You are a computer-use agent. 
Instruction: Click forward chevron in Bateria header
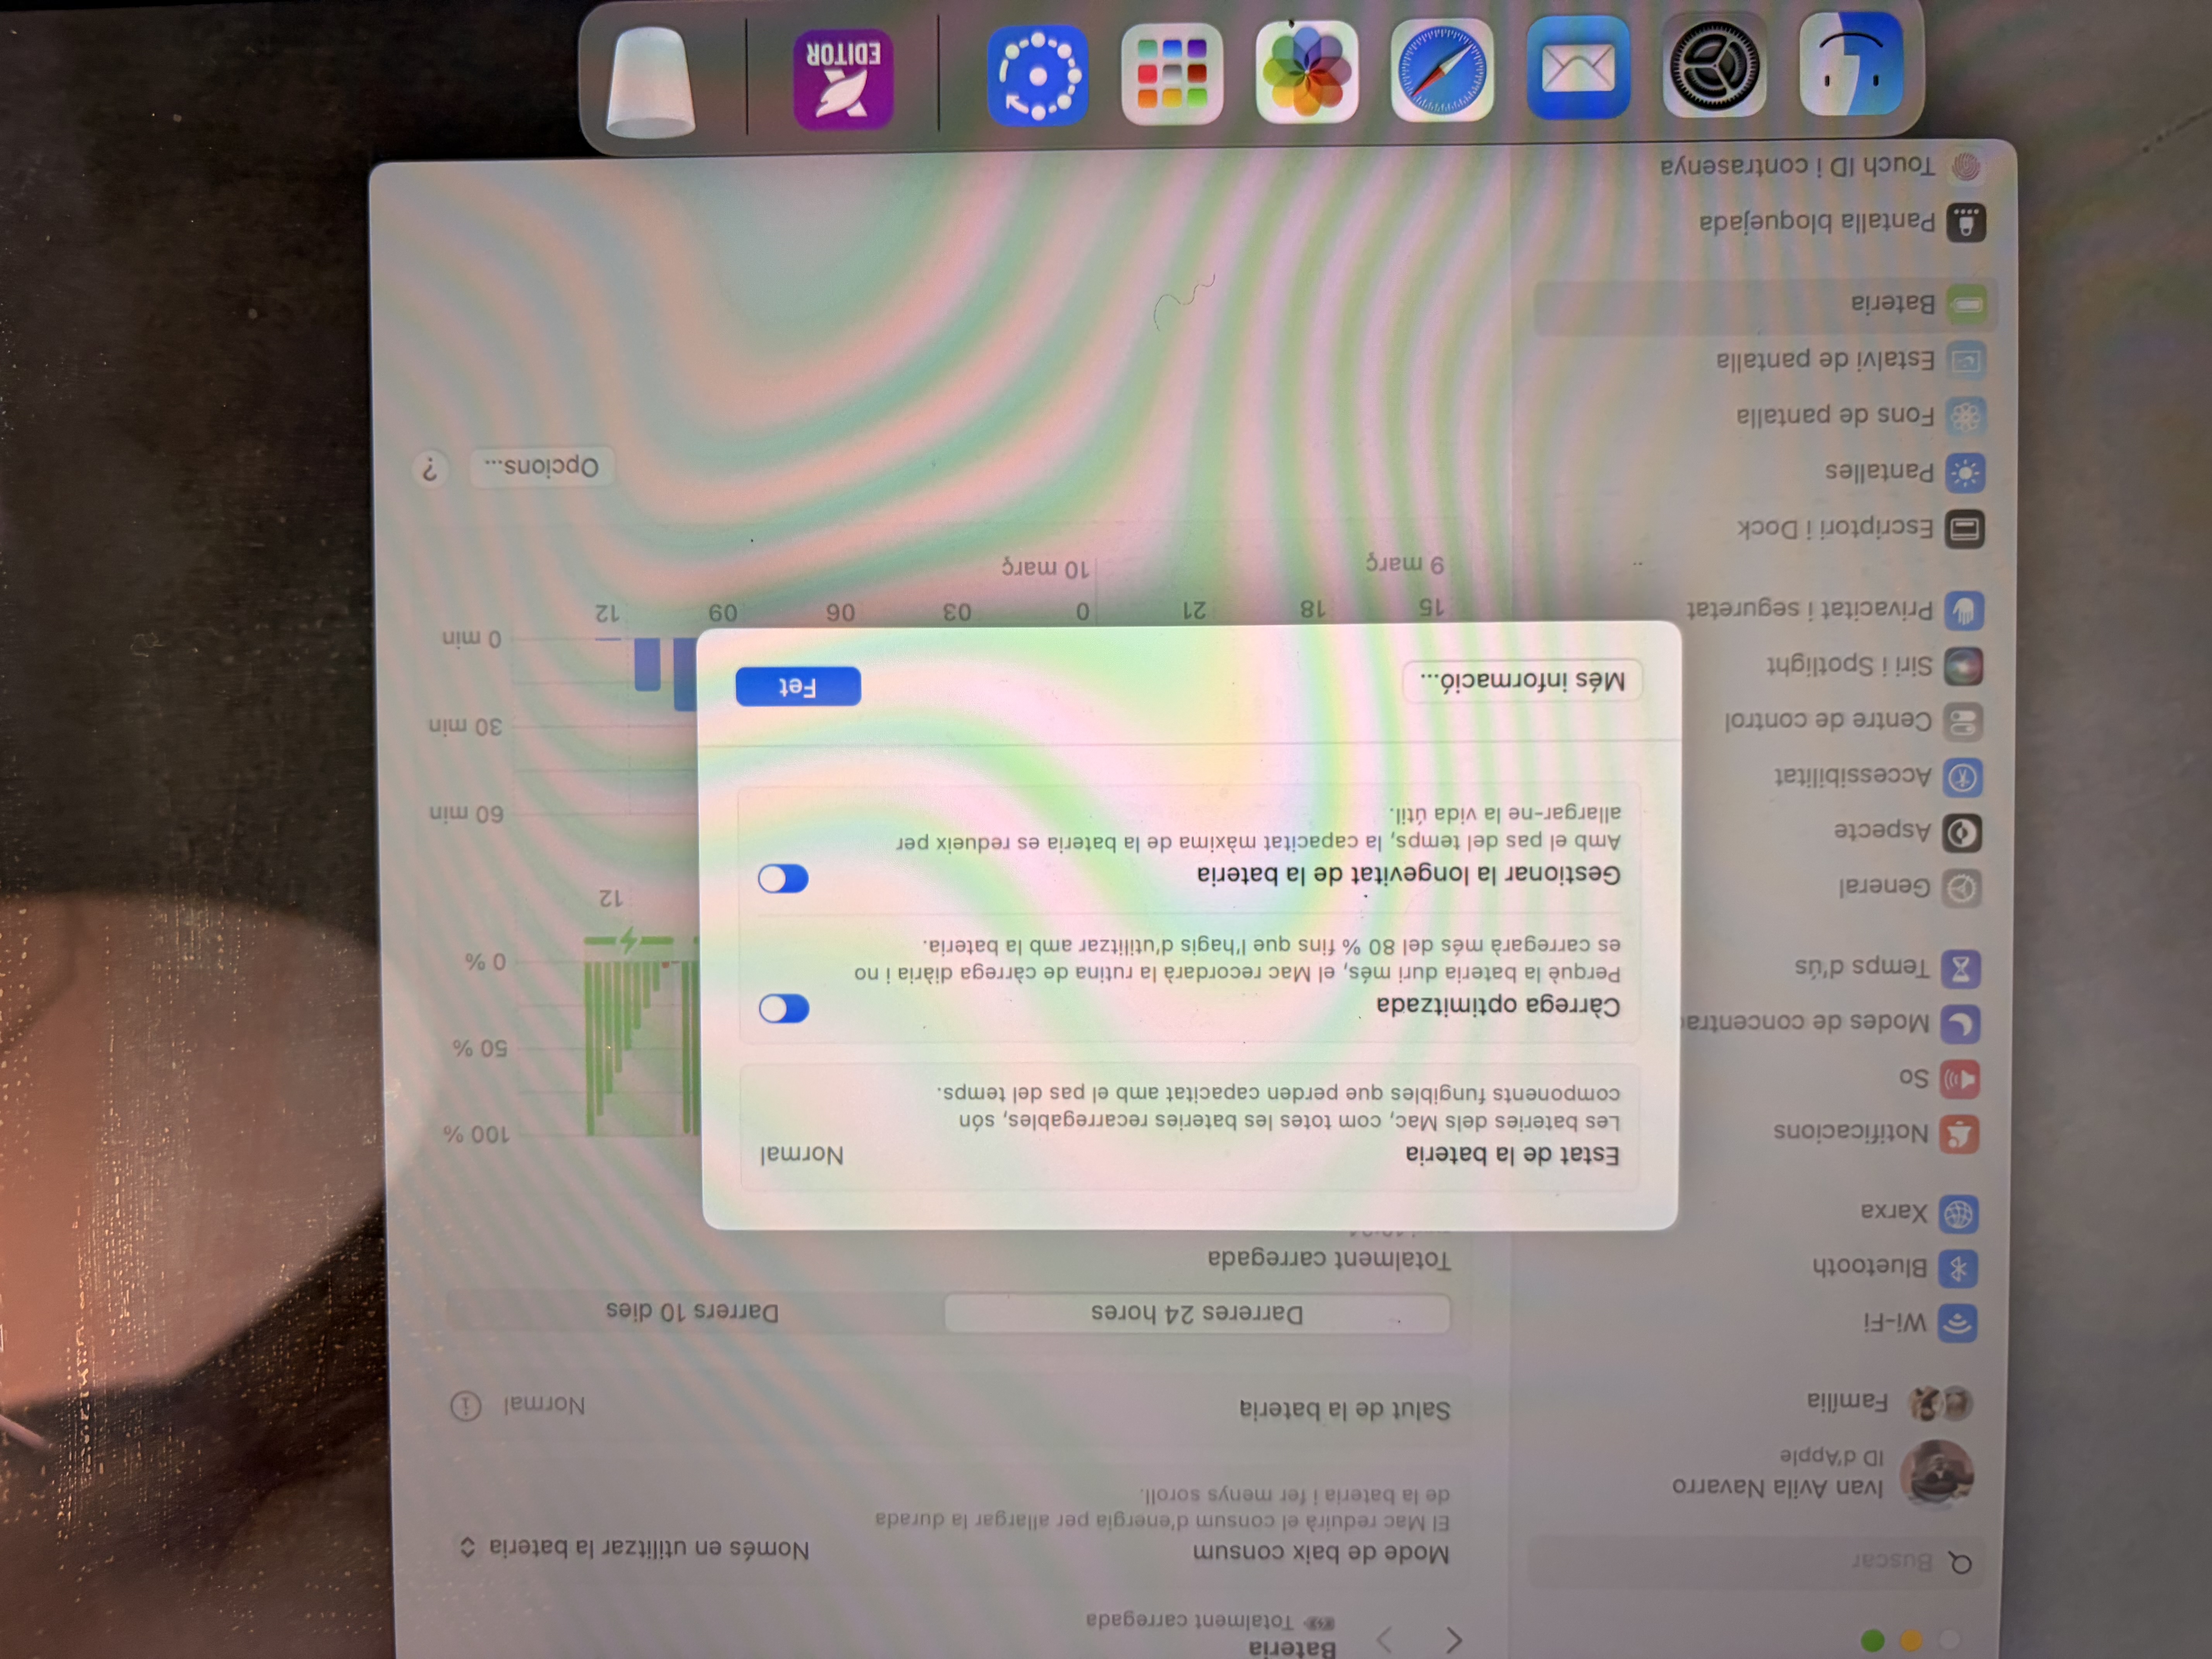[x=1385, y=1640]
